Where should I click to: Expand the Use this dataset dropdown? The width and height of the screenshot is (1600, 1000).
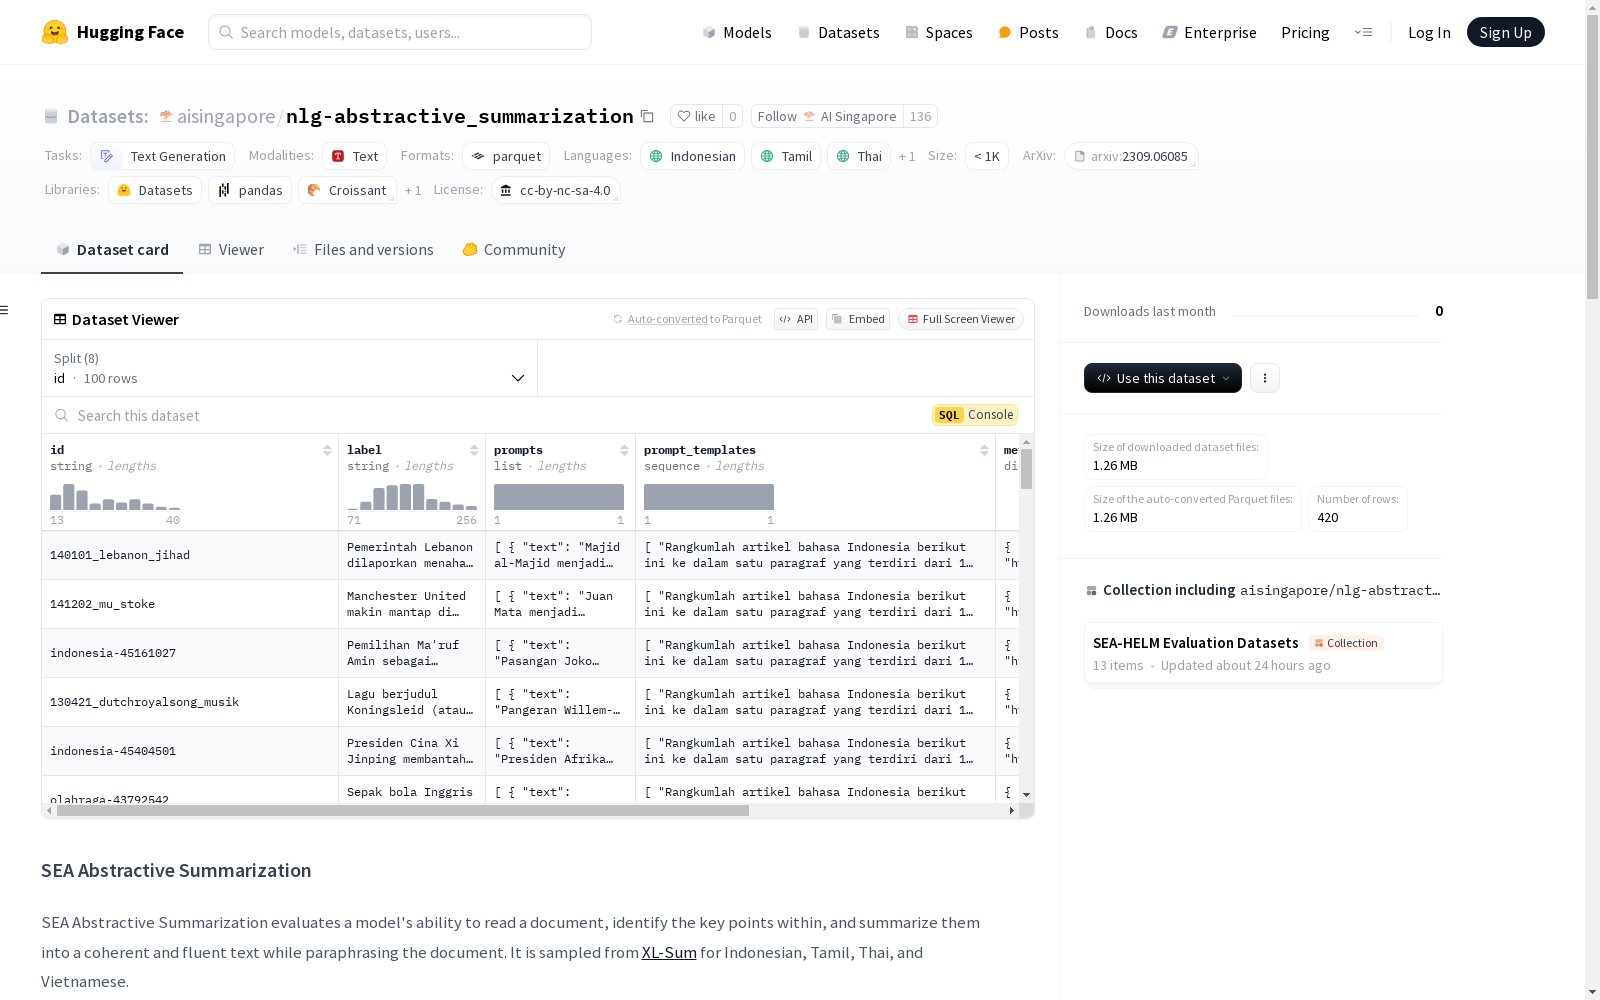1163,378
